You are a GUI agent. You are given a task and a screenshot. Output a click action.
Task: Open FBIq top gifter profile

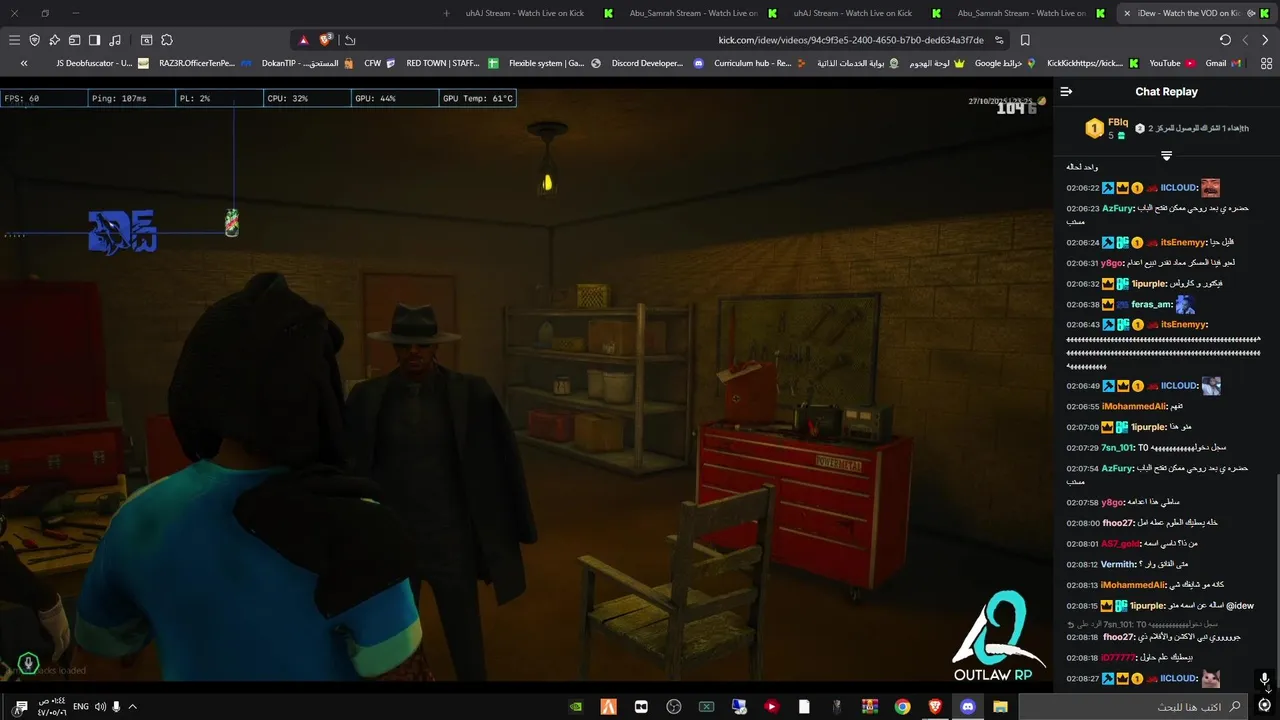[x=1118, y=122]
